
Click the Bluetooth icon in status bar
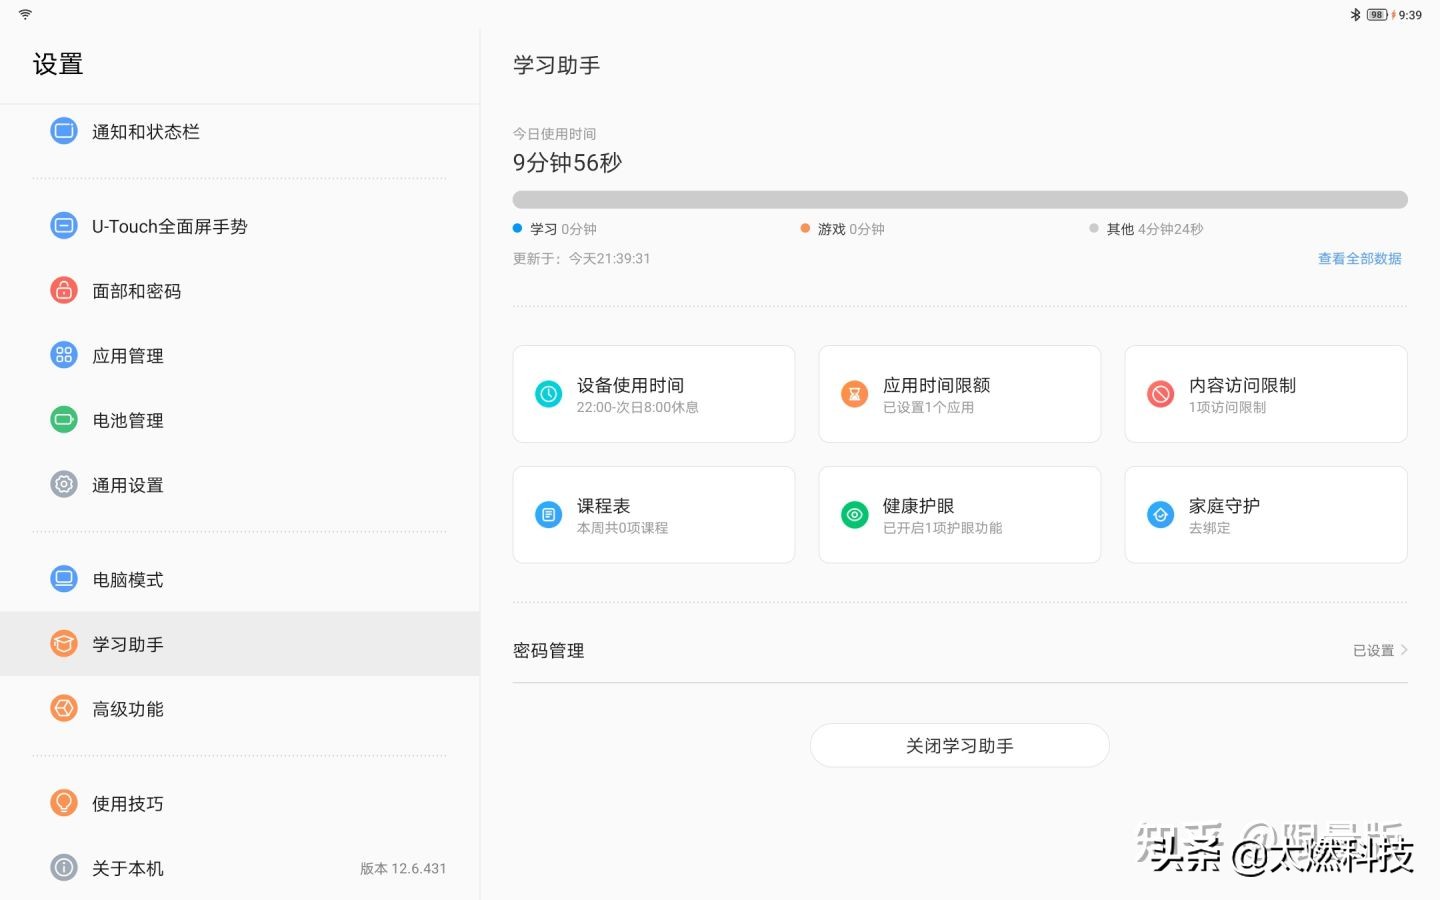(x=1355, y=14)
